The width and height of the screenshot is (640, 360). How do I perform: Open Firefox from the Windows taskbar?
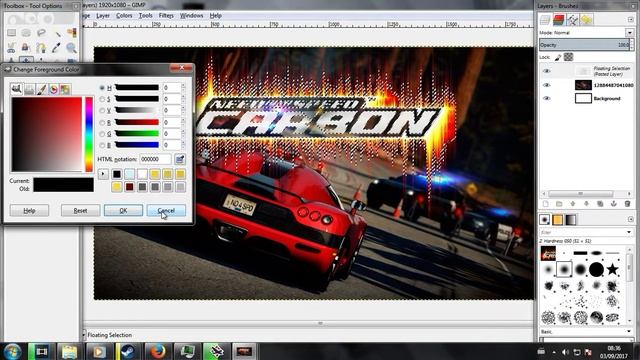(157, 351)
